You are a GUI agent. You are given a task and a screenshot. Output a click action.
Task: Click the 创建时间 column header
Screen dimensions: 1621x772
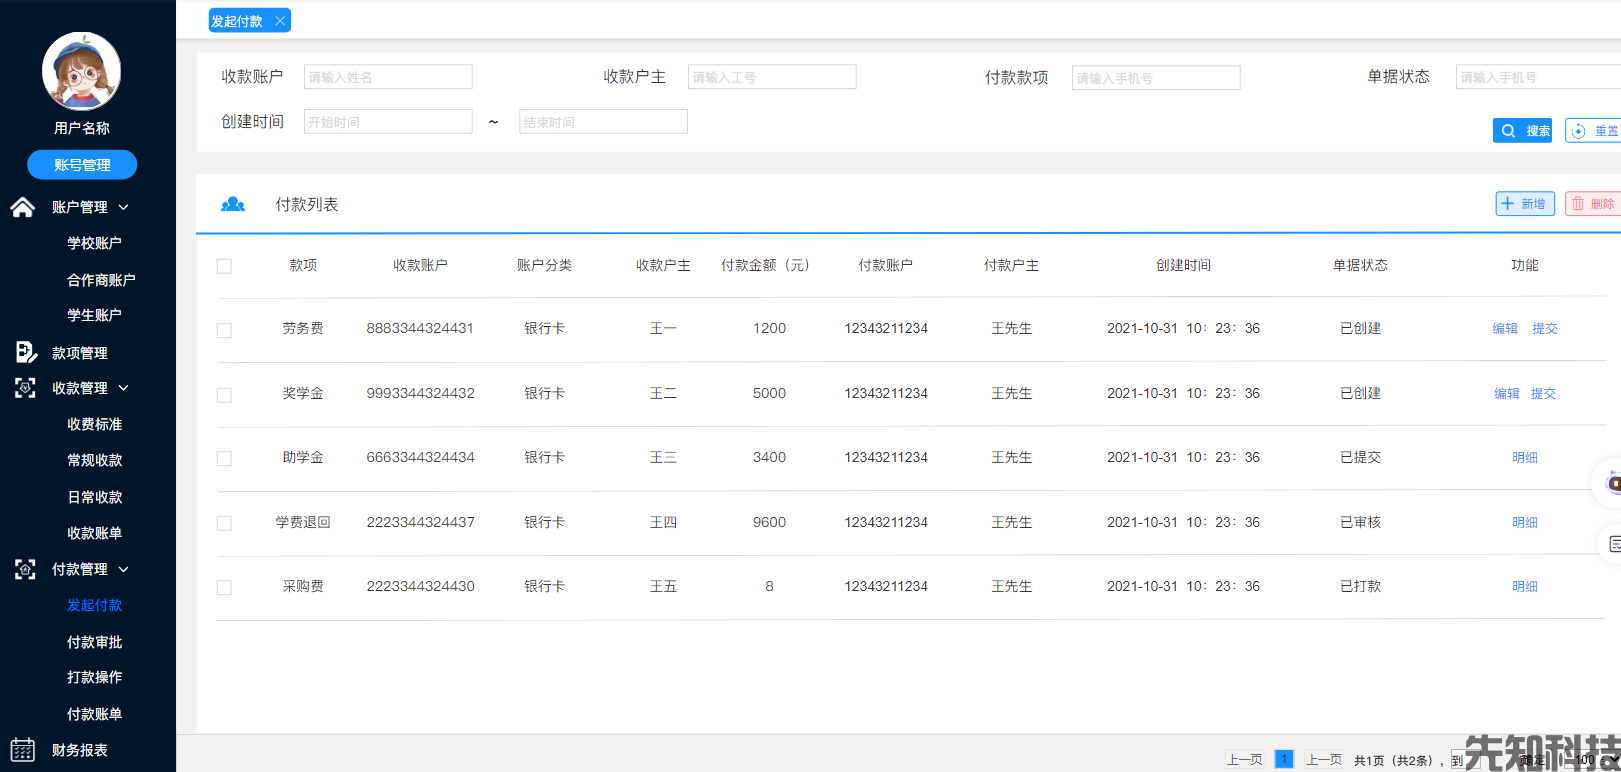(x=1183, y=265)
